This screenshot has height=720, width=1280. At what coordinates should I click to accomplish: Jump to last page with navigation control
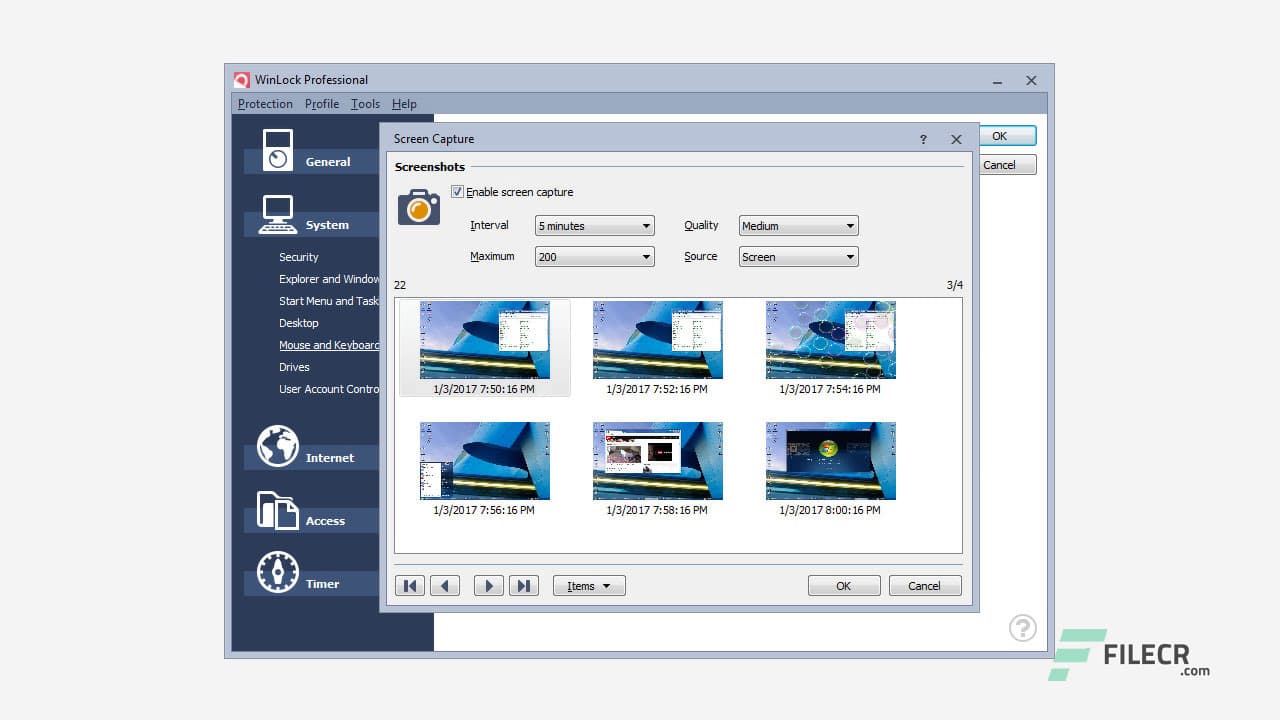tap(524, 585)
